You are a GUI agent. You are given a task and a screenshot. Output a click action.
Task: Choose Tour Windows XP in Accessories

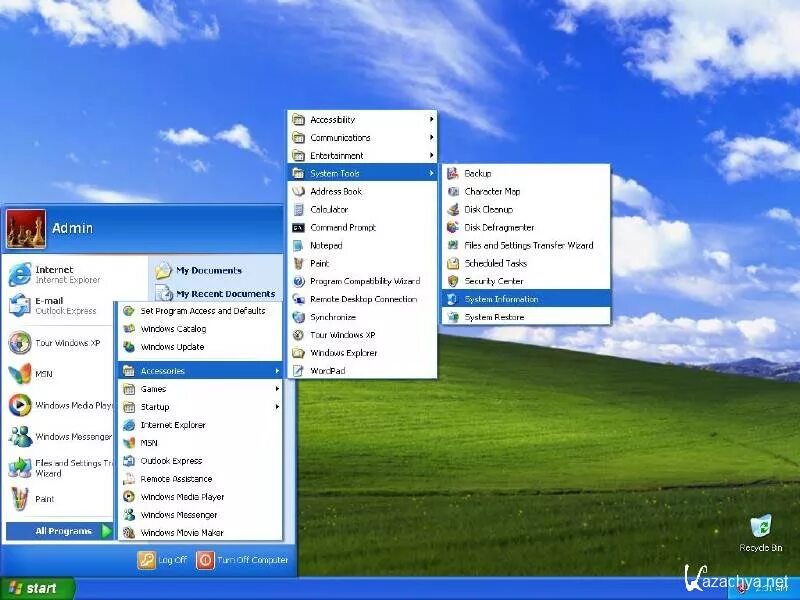[362, 335]
